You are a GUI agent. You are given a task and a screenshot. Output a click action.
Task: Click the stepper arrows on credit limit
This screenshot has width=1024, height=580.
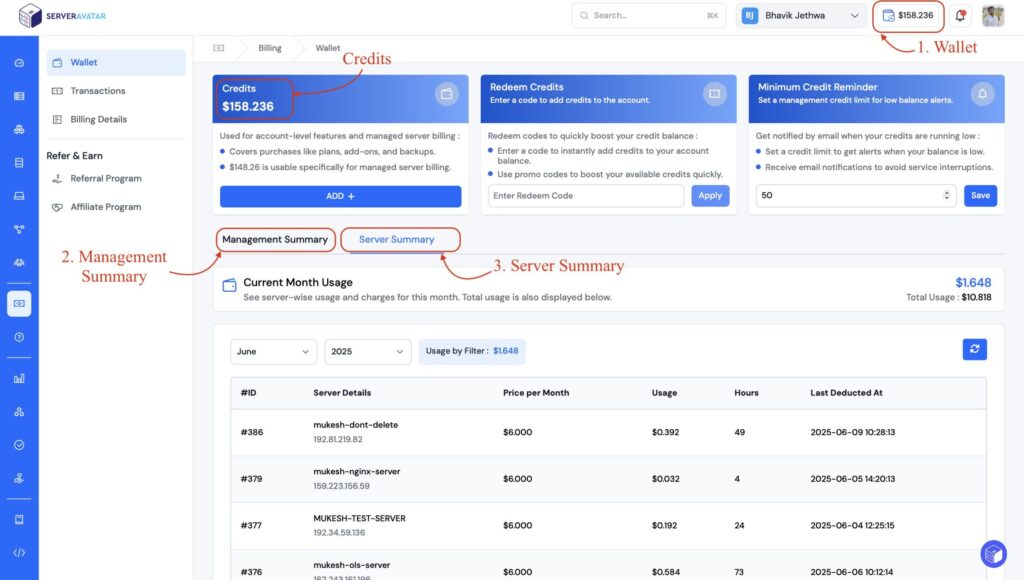pos(946,195)
